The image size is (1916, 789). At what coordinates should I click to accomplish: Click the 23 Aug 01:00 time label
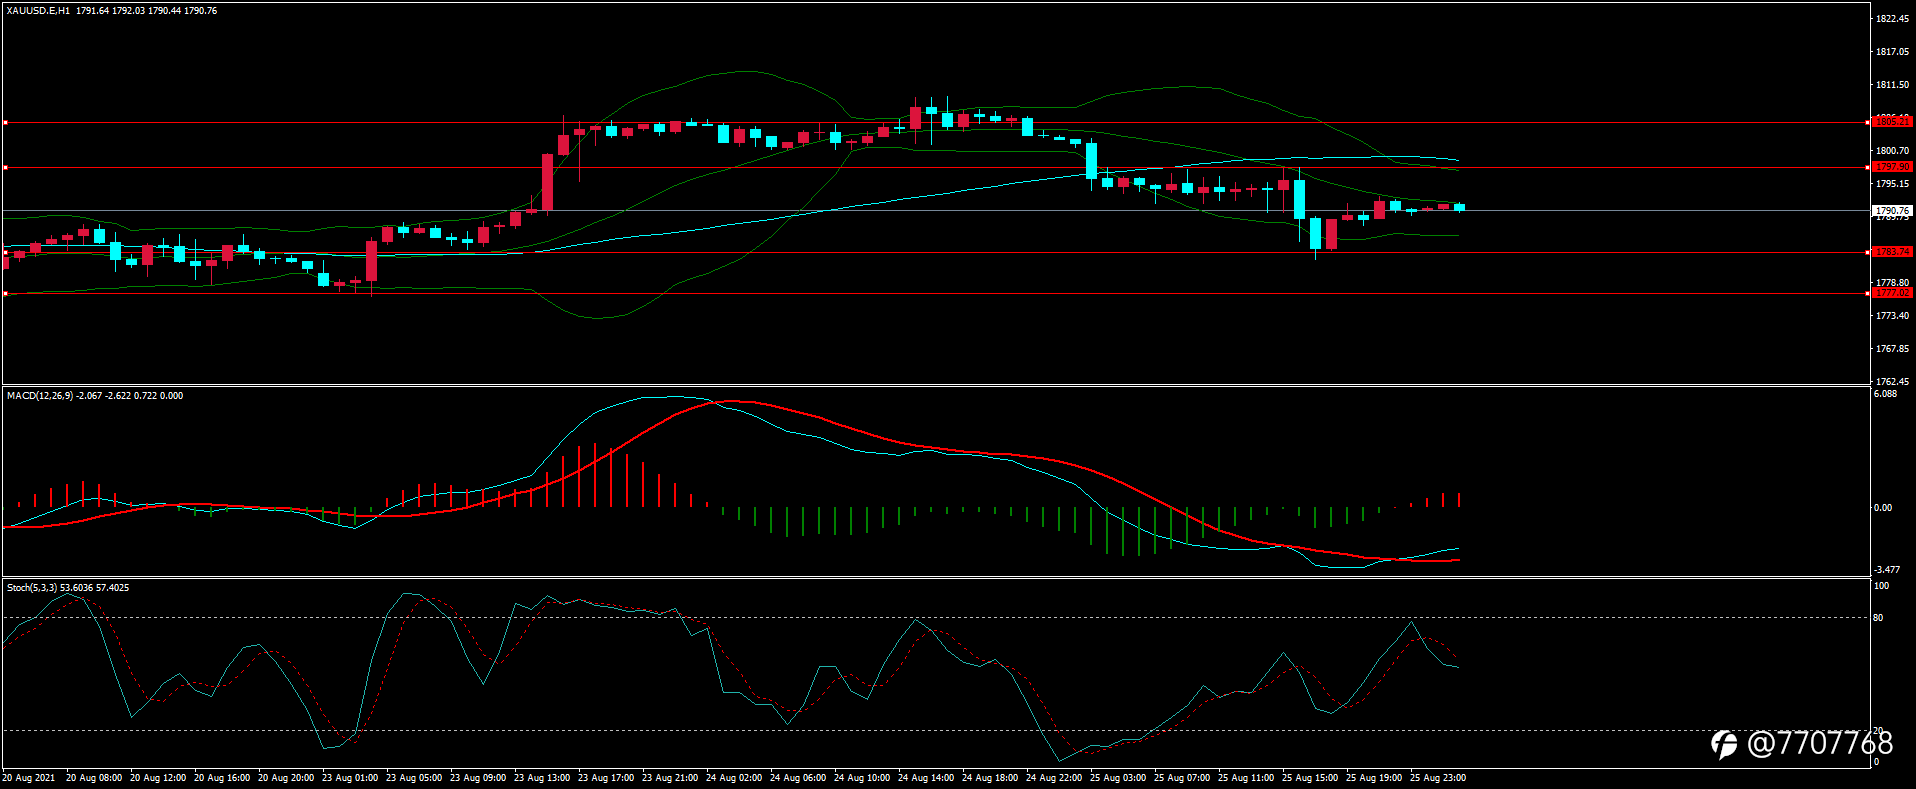point(350,778)
